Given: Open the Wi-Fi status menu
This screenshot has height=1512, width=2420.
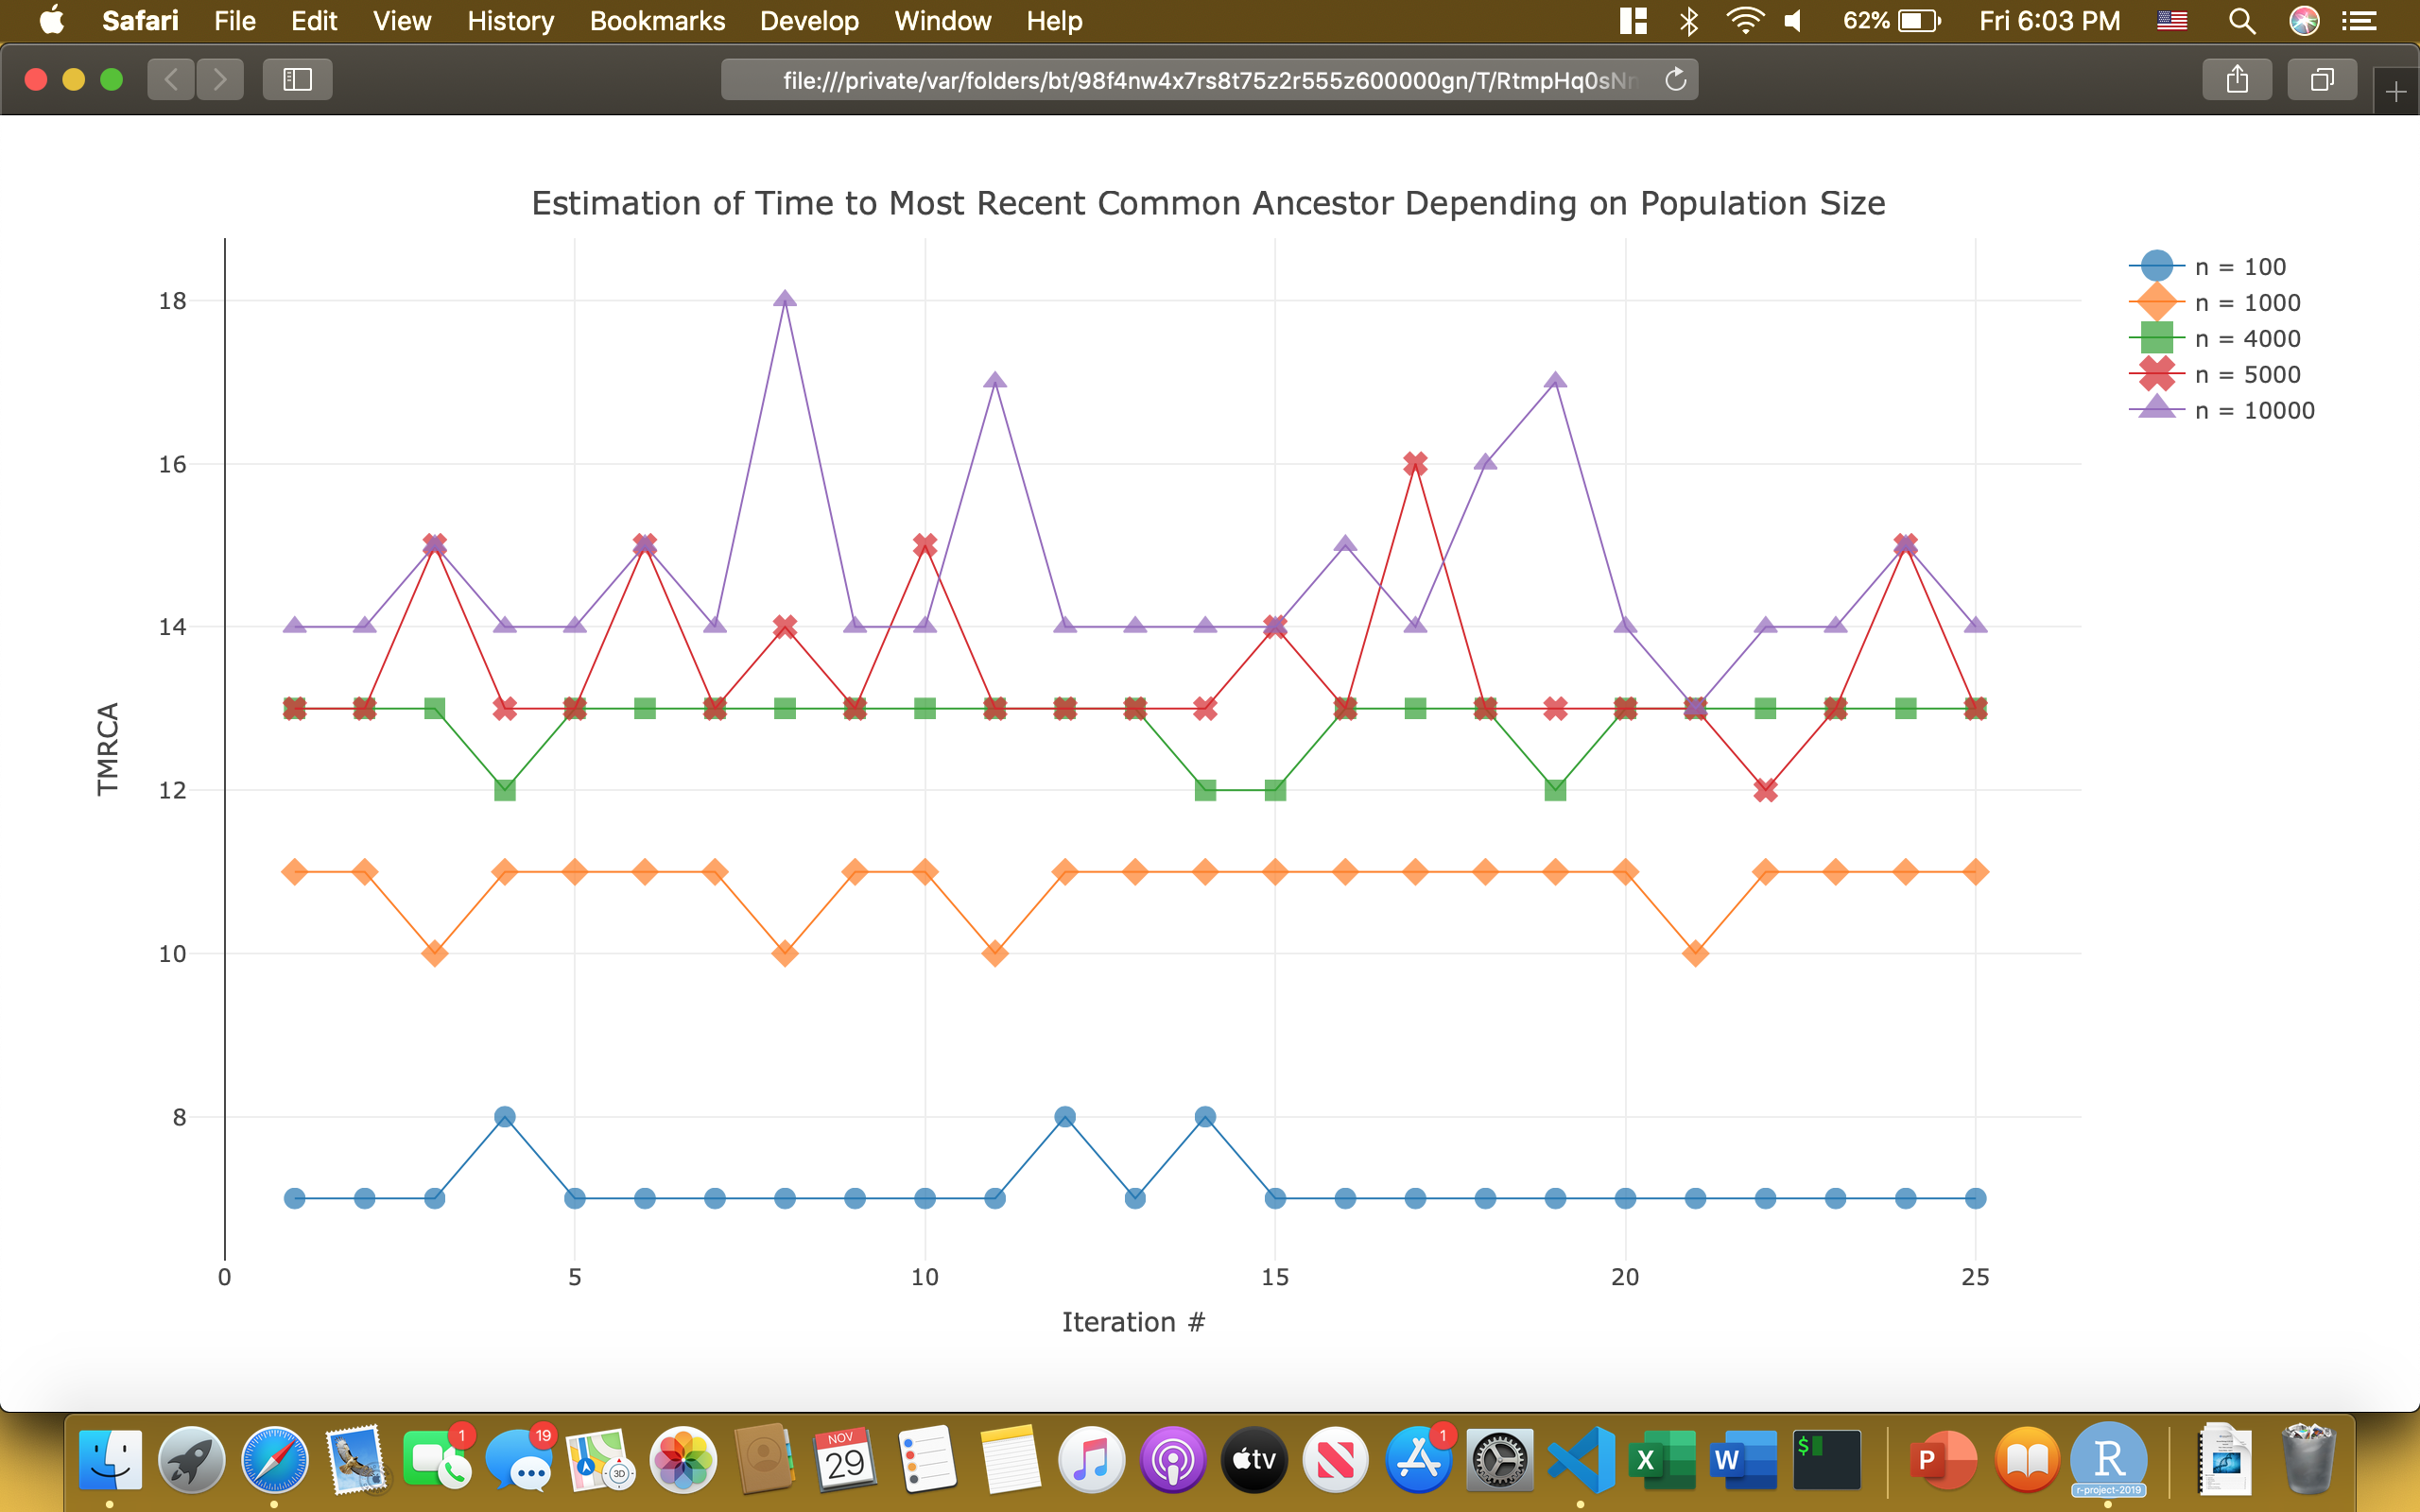Looking at the screenshot, I should (x=1745, y=21).
